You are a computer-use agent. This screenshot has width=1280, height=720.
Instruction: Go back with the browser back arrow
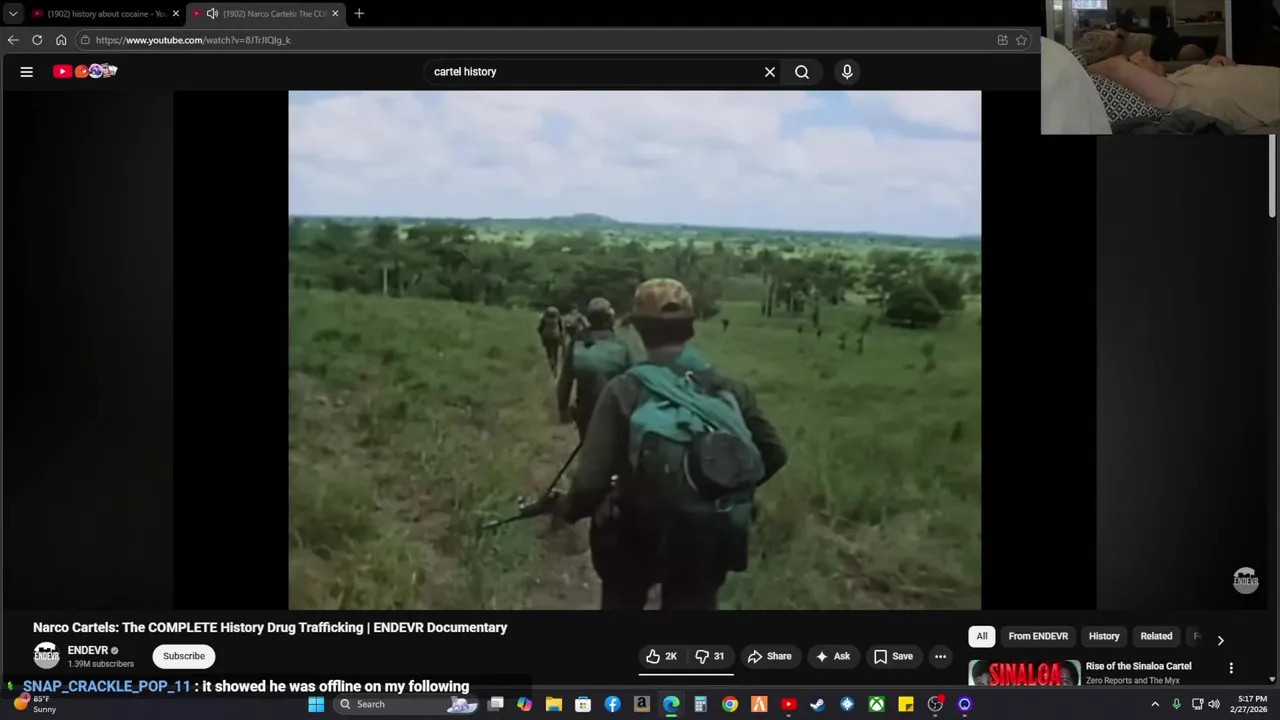tap(13, 40)
